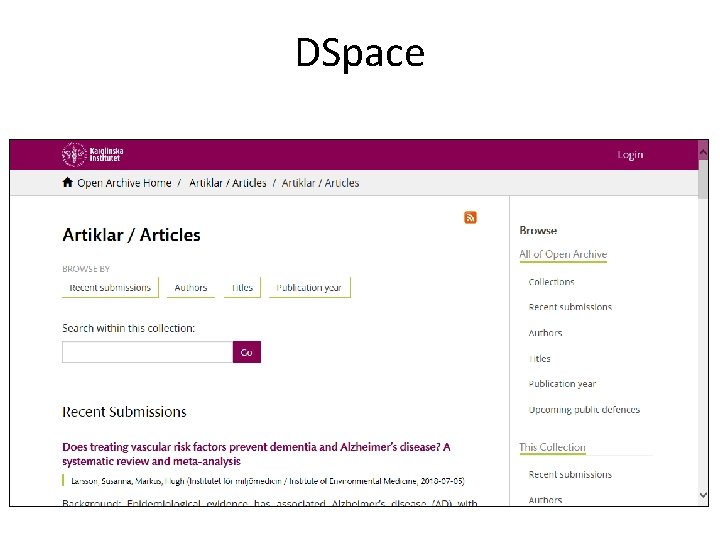
Task: Open Publication year in the Browse sidebar
Action: pos(562,383)
